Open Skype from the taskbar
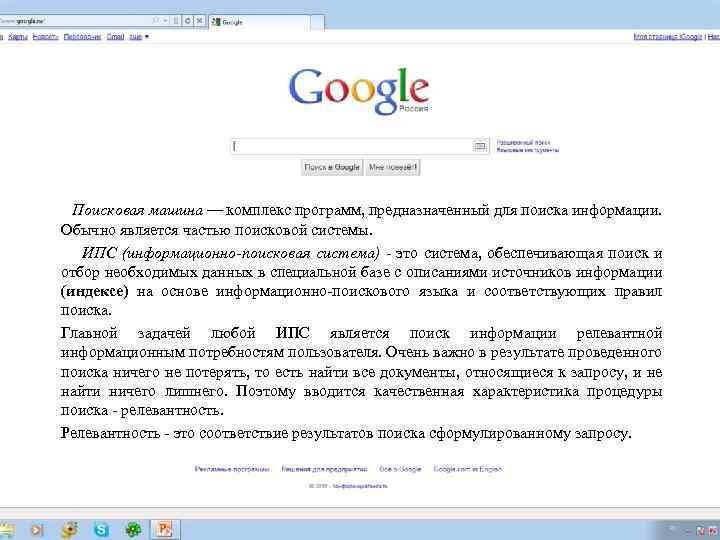The image size is (720, 540). click(x=101, y=530)
